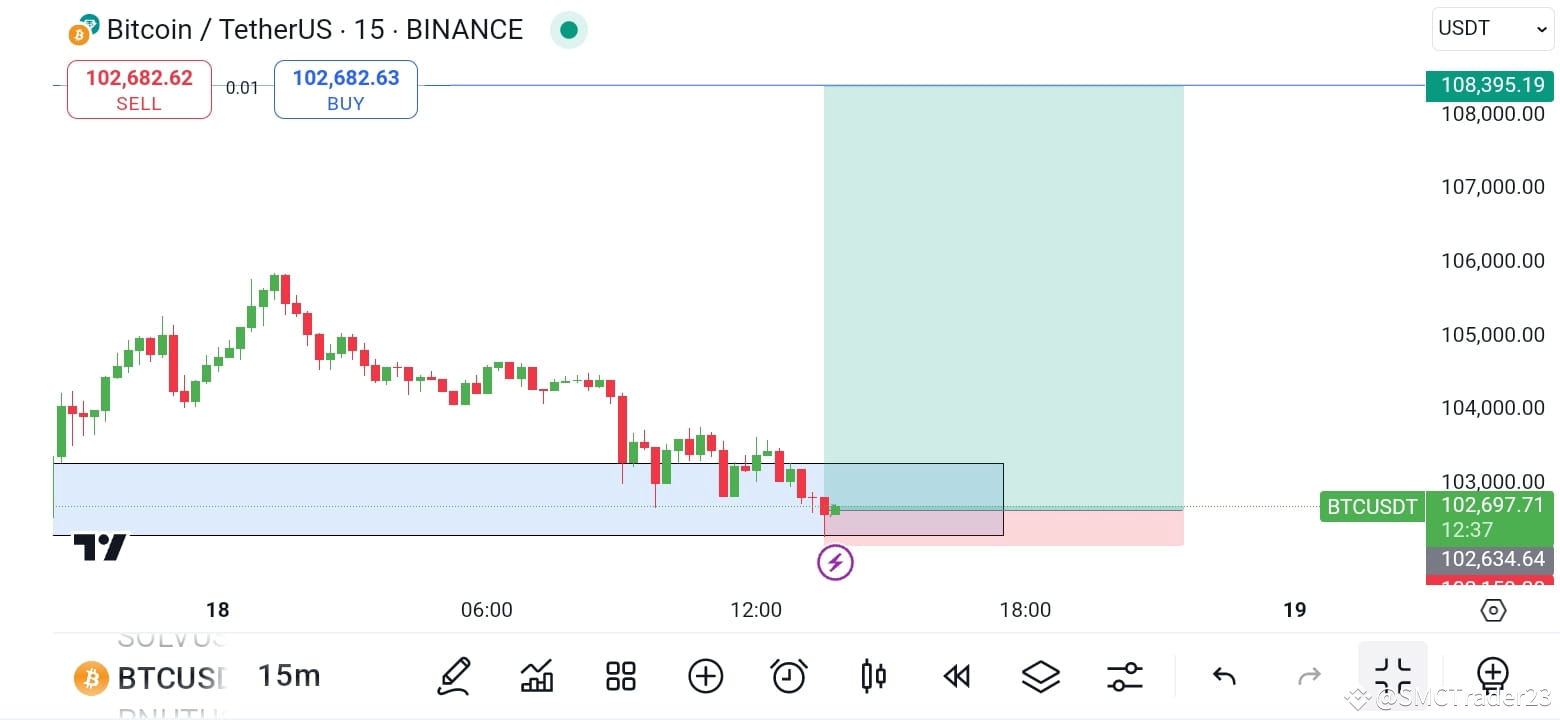Open the USDT currency dropdown
The height and width of the screenshot is (720, 1560).
1490,28
